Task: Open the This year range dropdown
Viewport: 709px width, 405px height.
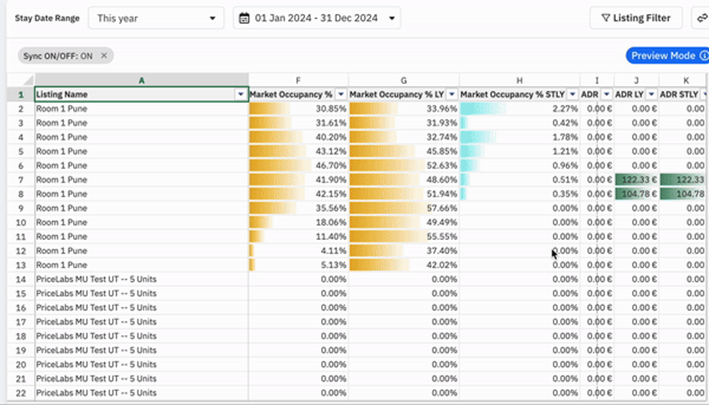Action: pos(156,18)
